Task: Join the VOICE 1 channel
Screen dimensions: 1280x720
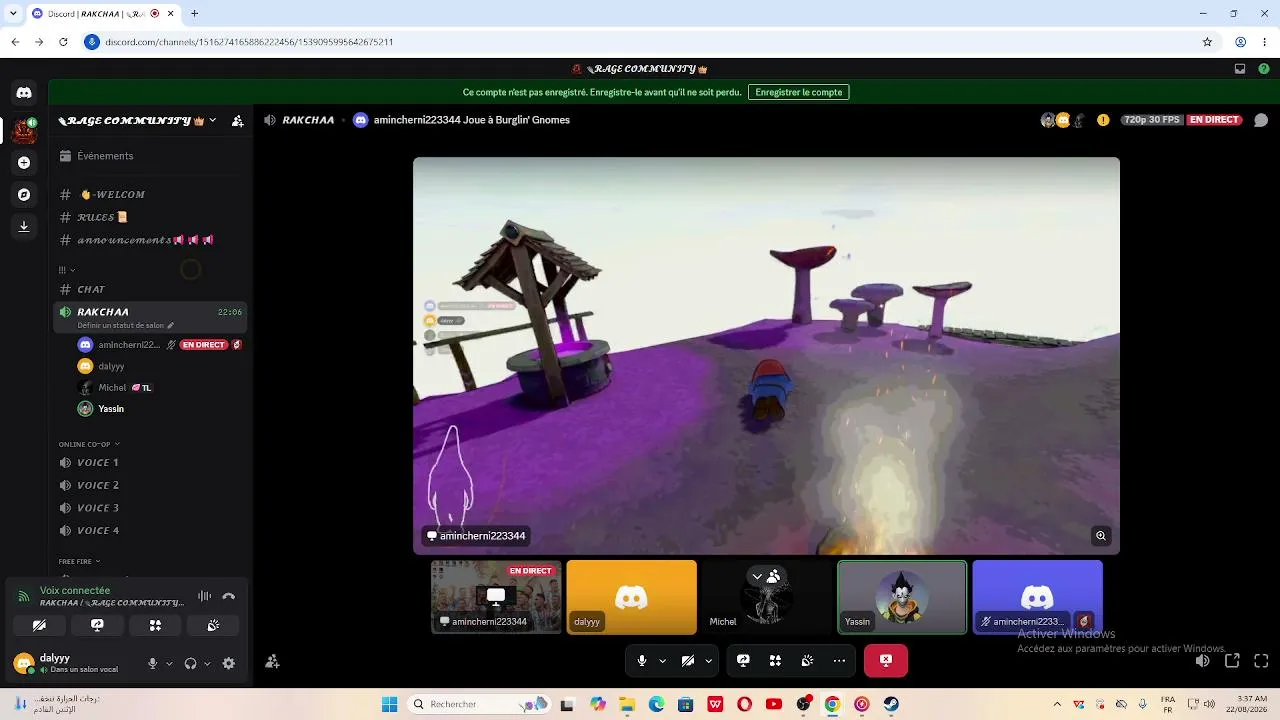Action: [x=150, y=462]
